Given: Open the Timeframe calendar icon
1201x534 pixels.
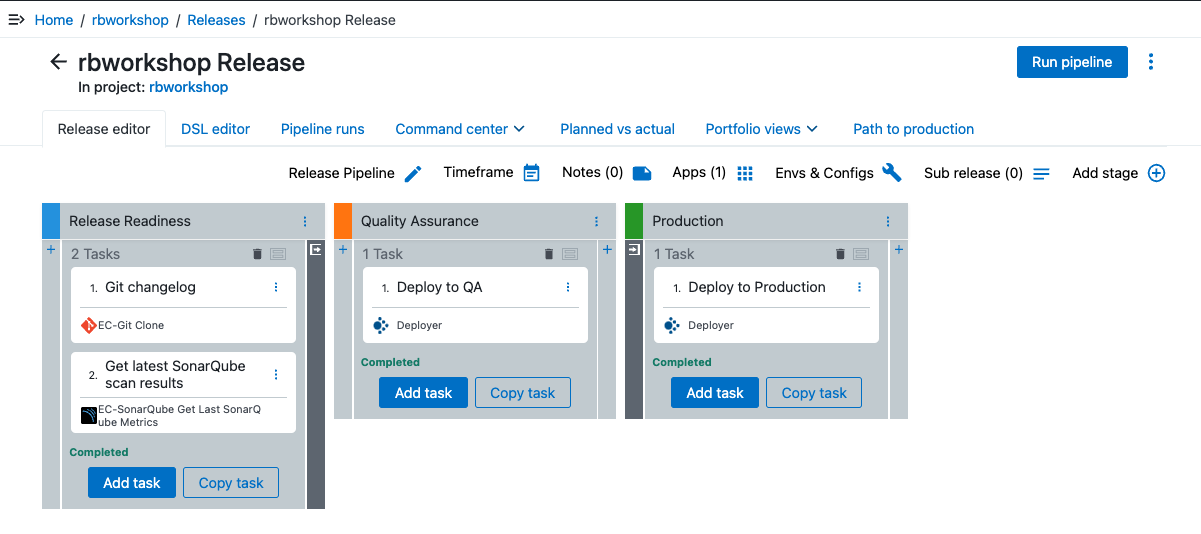Looking at the screenshot, I should click(x=531, y=173).
